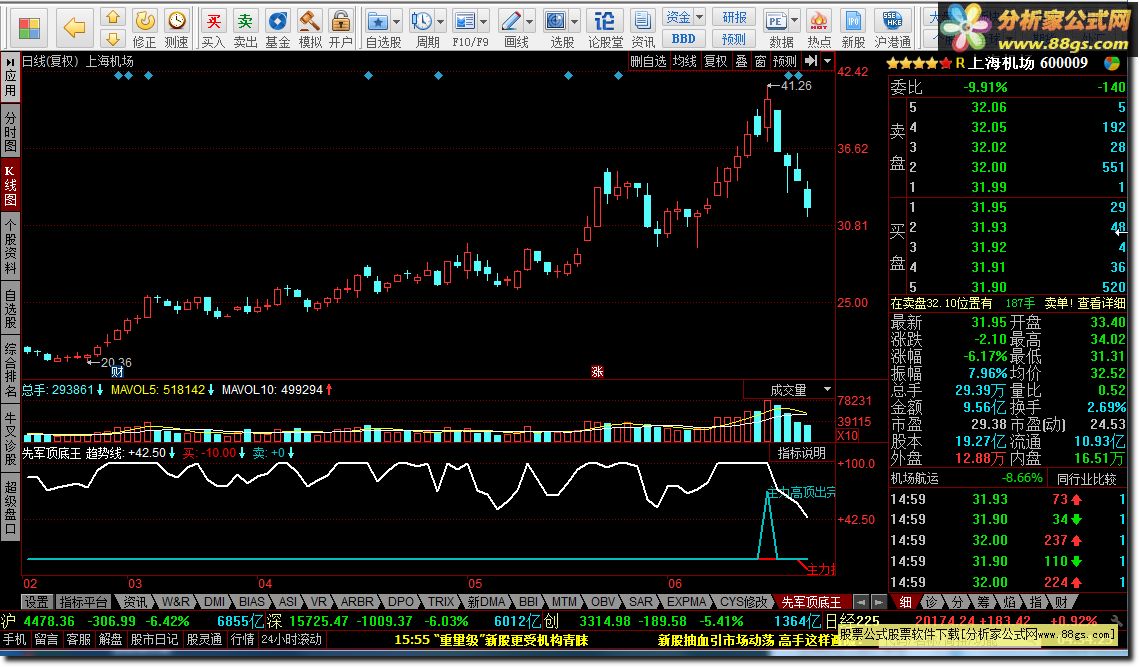Click the 测速 clock icon
This screenshot has height=667, width=1140.
pos(176,20)
